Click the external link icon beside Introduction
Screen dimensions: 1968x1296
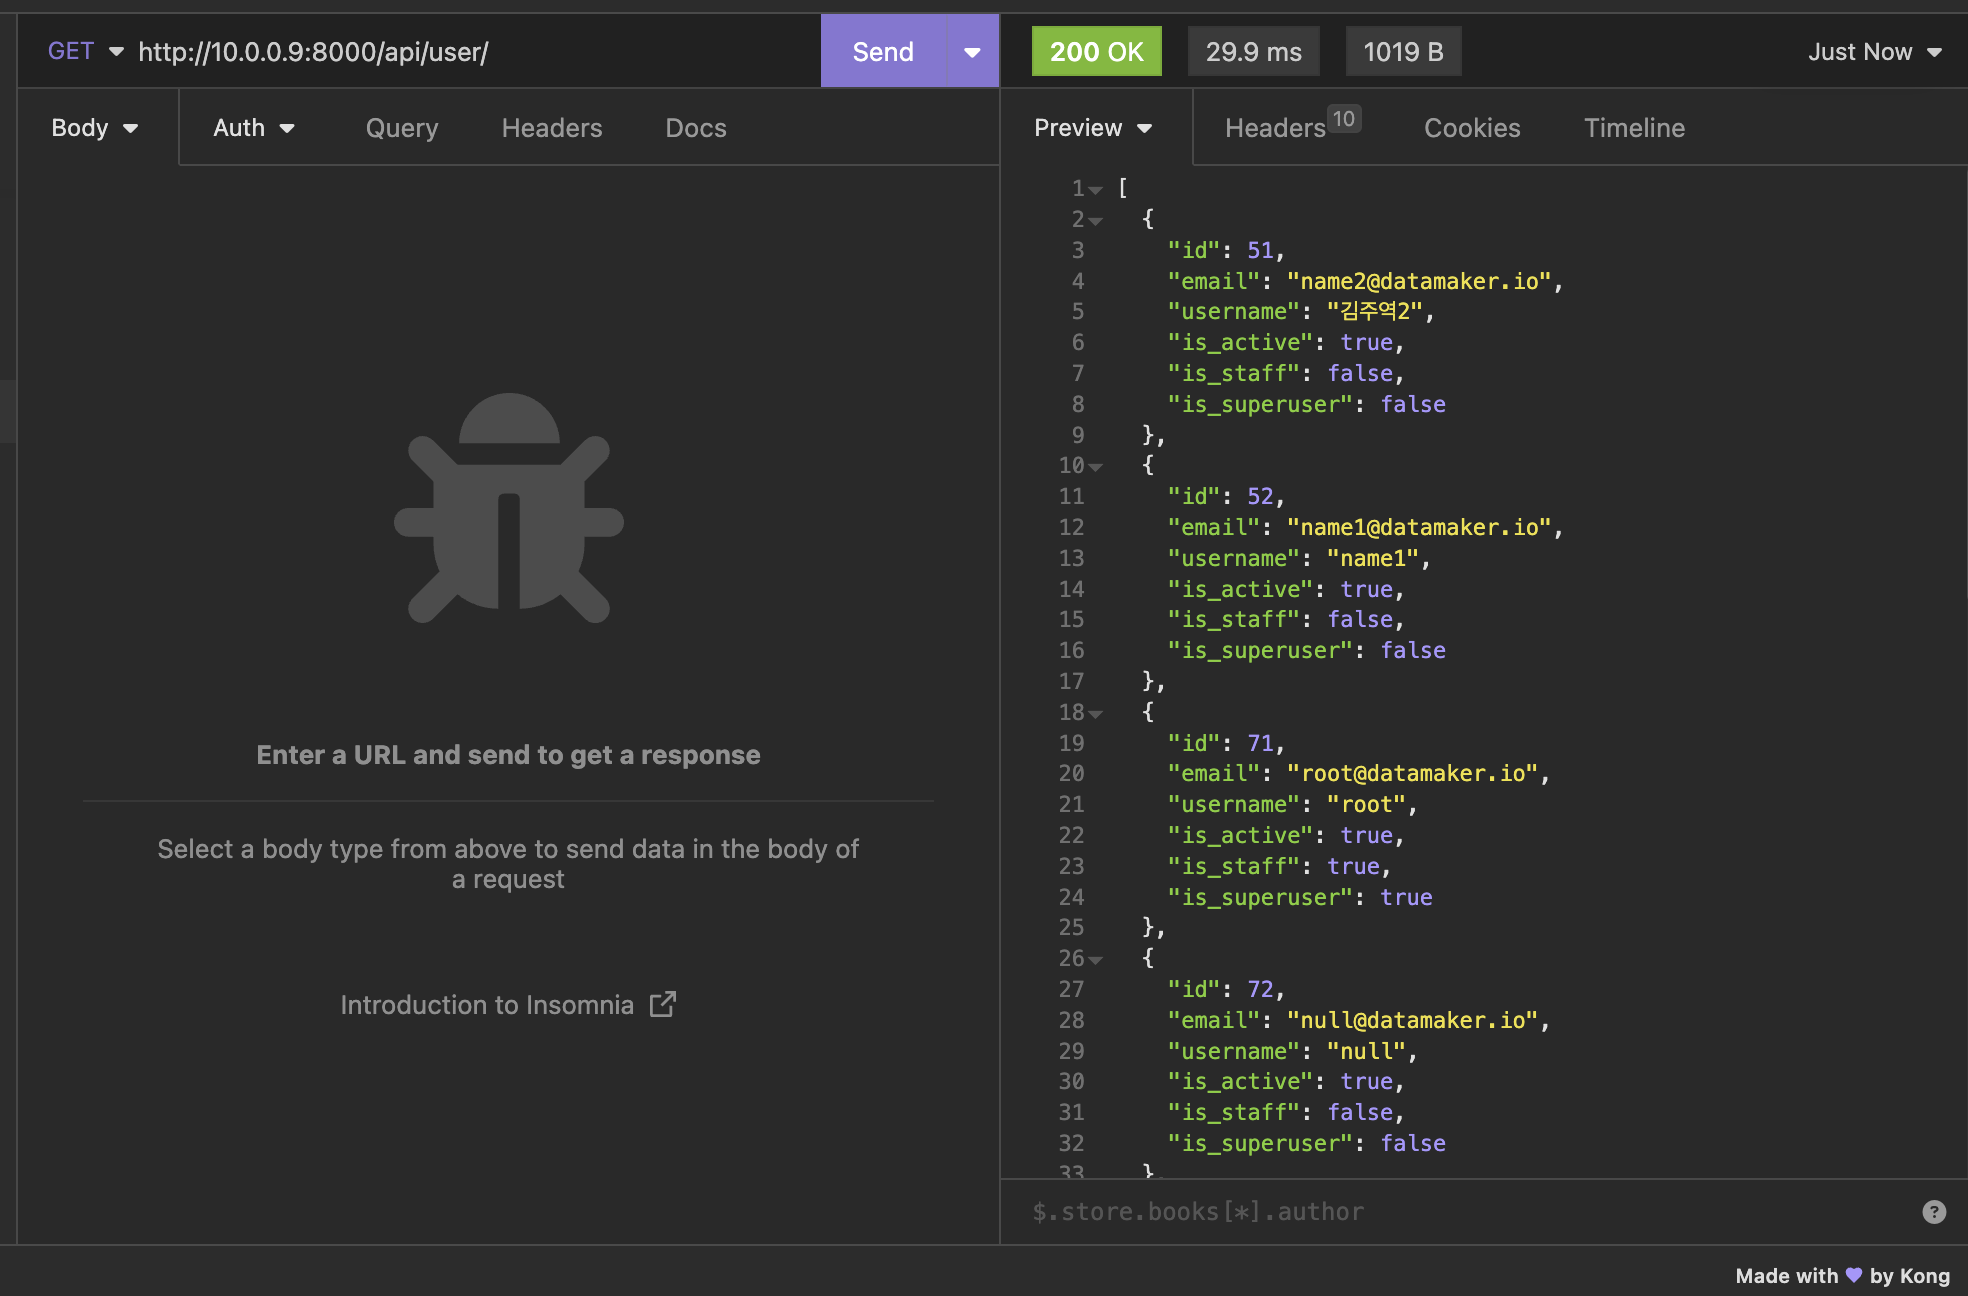(x=663, y=1004)
